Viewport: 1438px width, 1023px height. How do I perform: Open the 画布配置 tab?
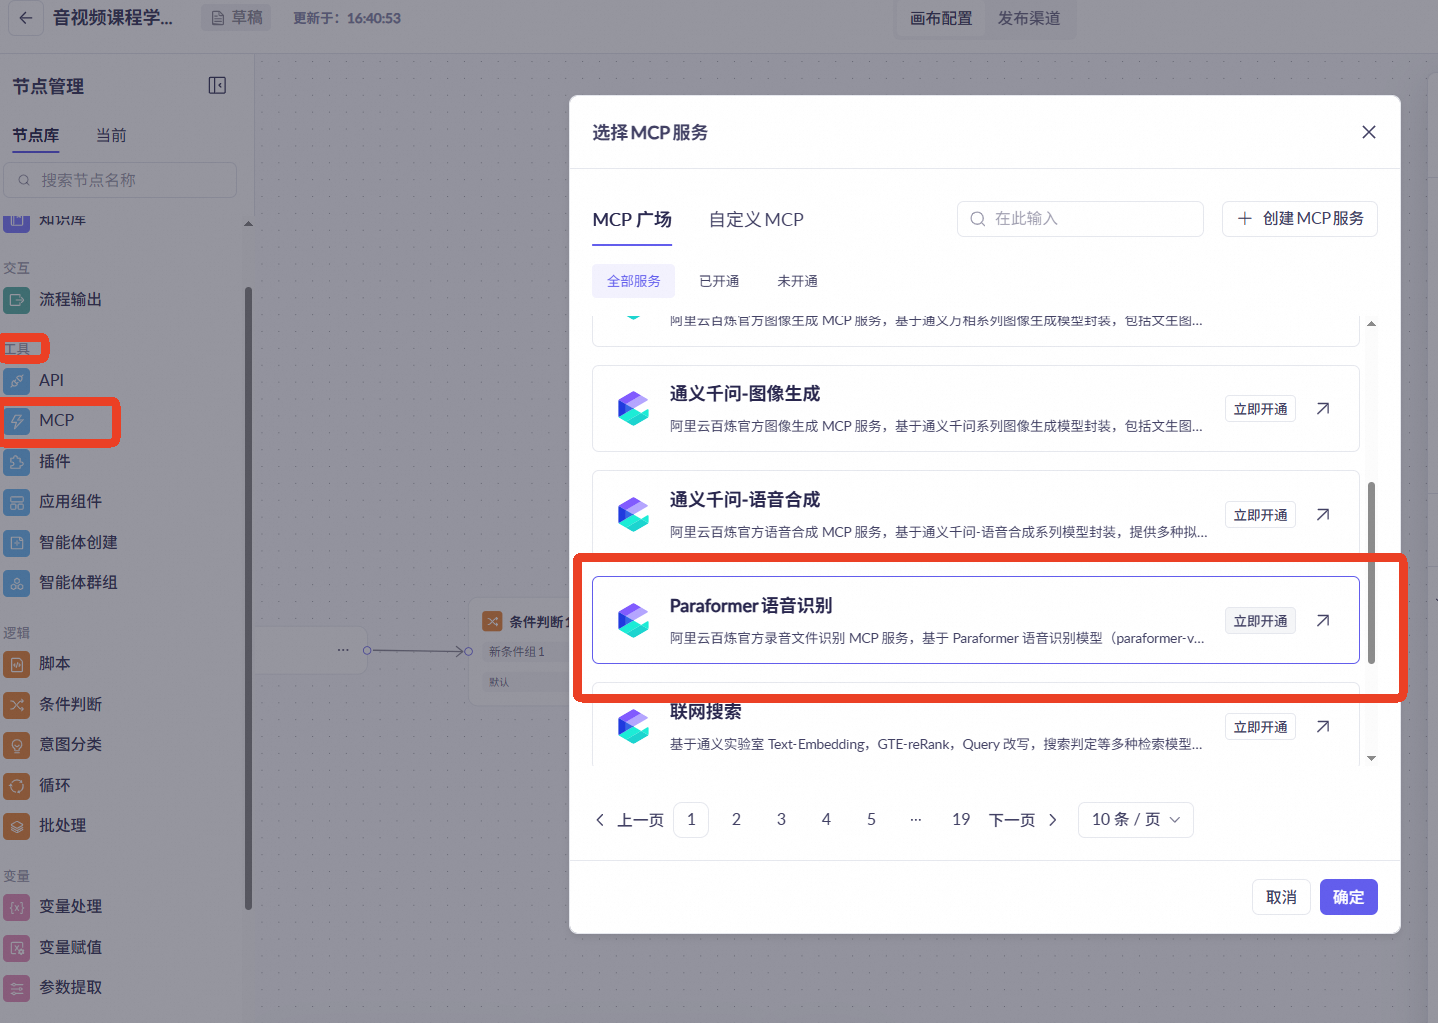coord(941,18)
